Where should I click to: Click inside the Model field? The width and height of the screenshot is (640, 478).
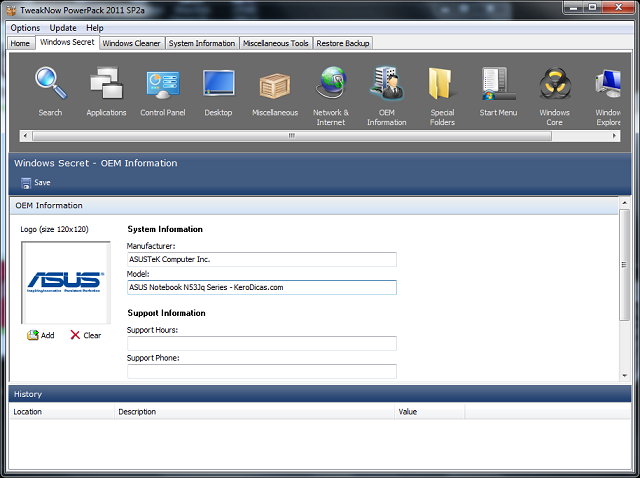[262, 287]
